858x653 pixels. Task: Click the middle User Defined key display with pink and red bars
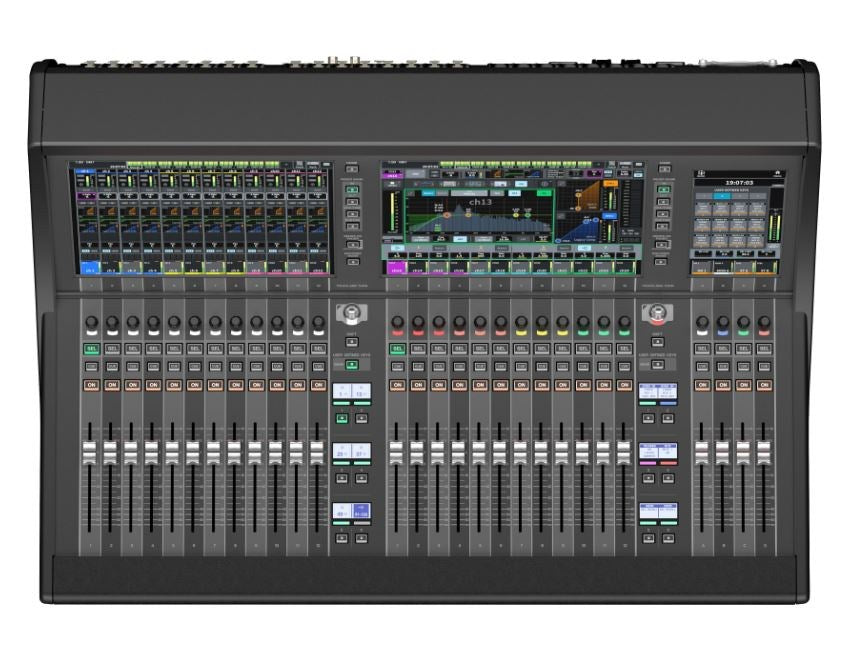click(658, 452)
